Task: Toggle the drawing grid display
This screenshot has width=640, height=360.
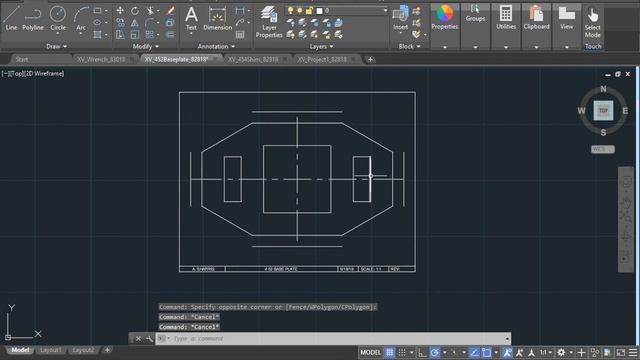Action: 390,352
